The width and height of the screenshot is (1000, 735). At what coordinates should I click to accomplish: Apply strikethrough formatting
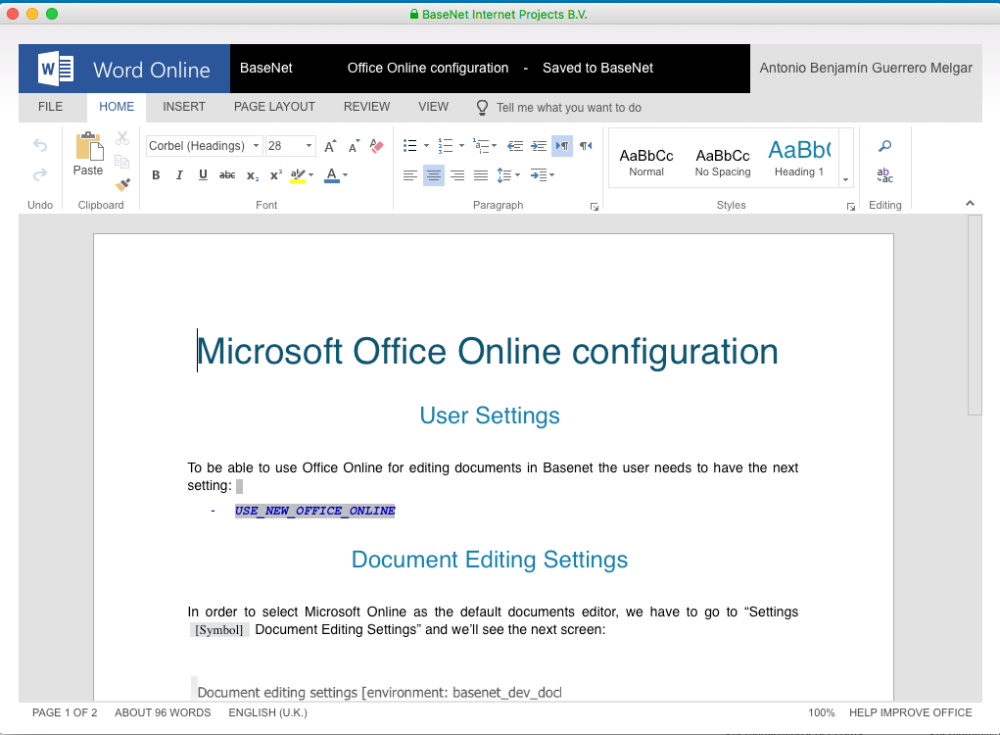[227, 175]
